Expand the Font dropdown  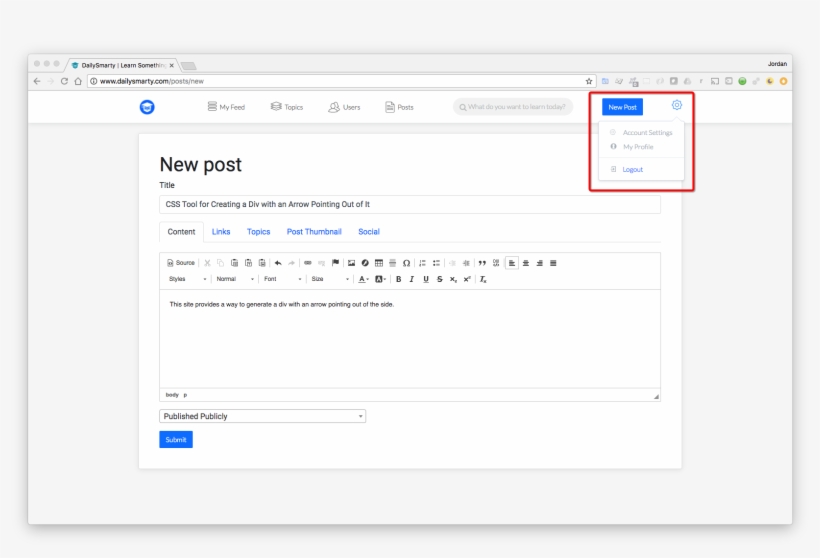click(282, 279)
